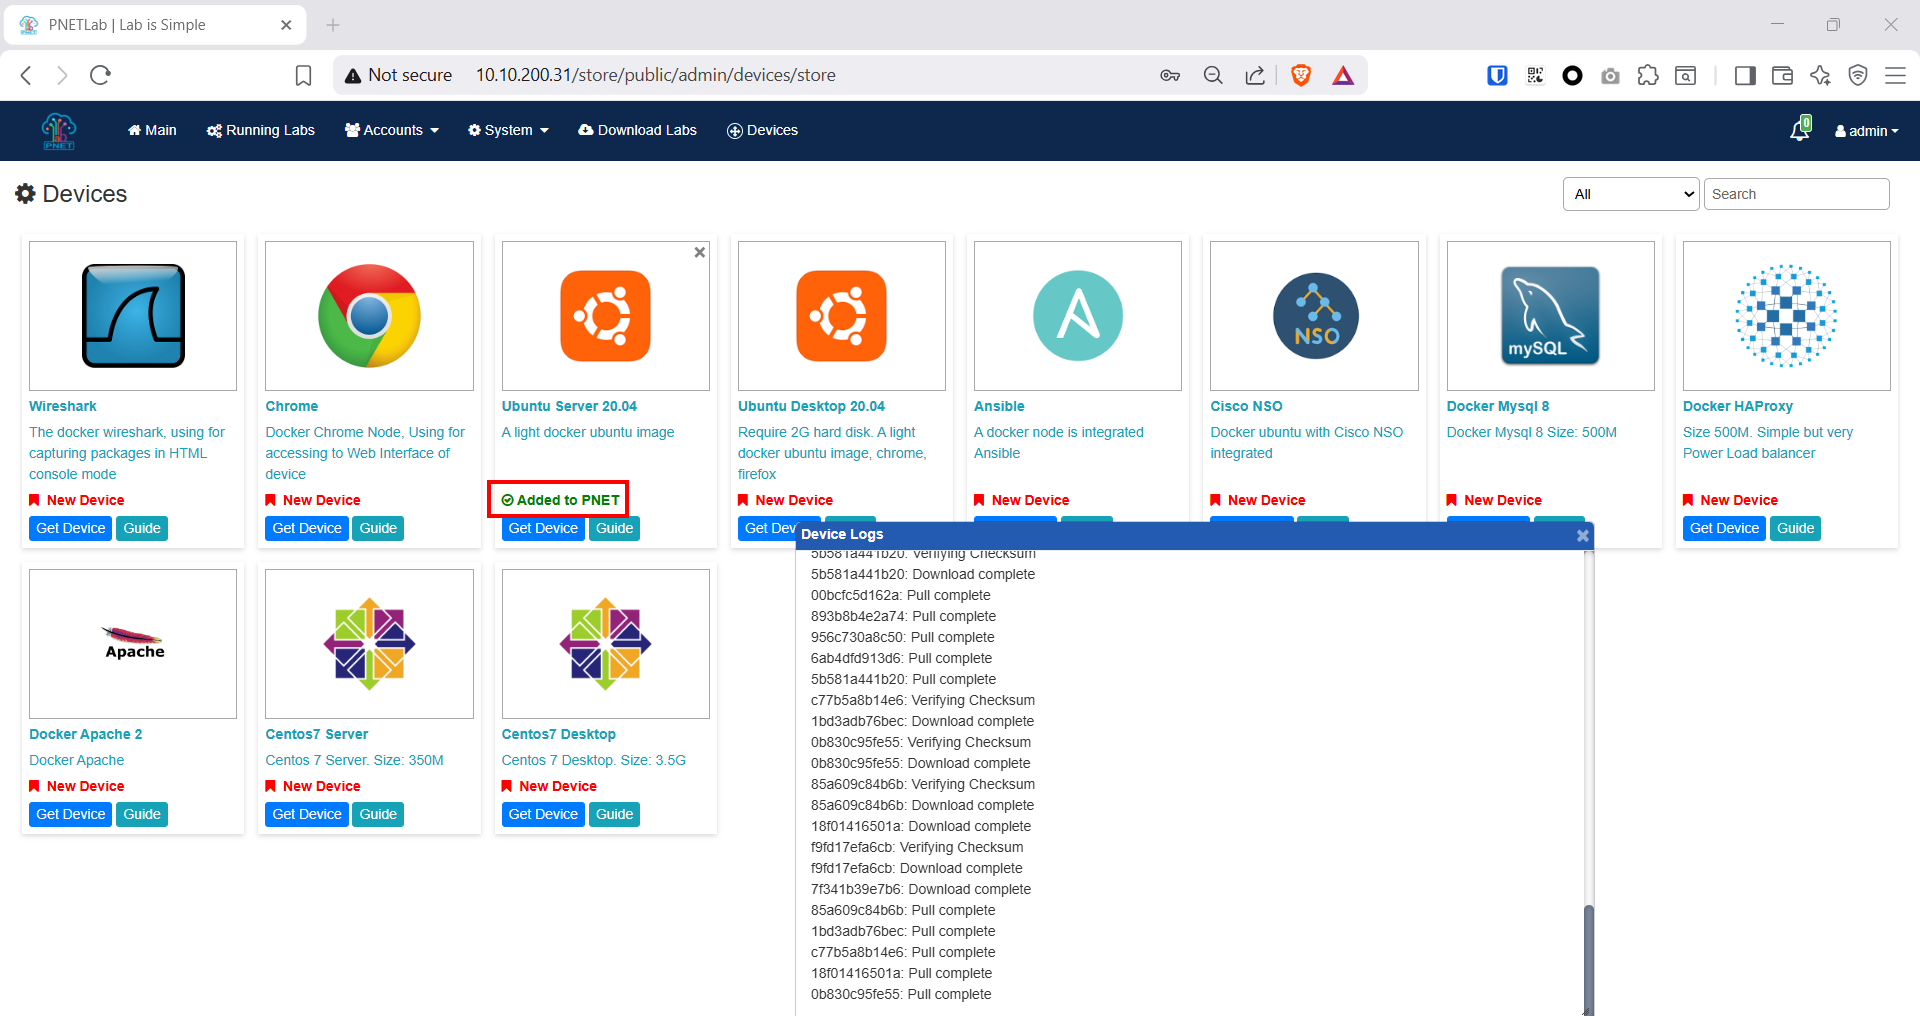Open Guide for Wireshark
Viewport: 1920px width, 1016px height.
coord(142,528)
